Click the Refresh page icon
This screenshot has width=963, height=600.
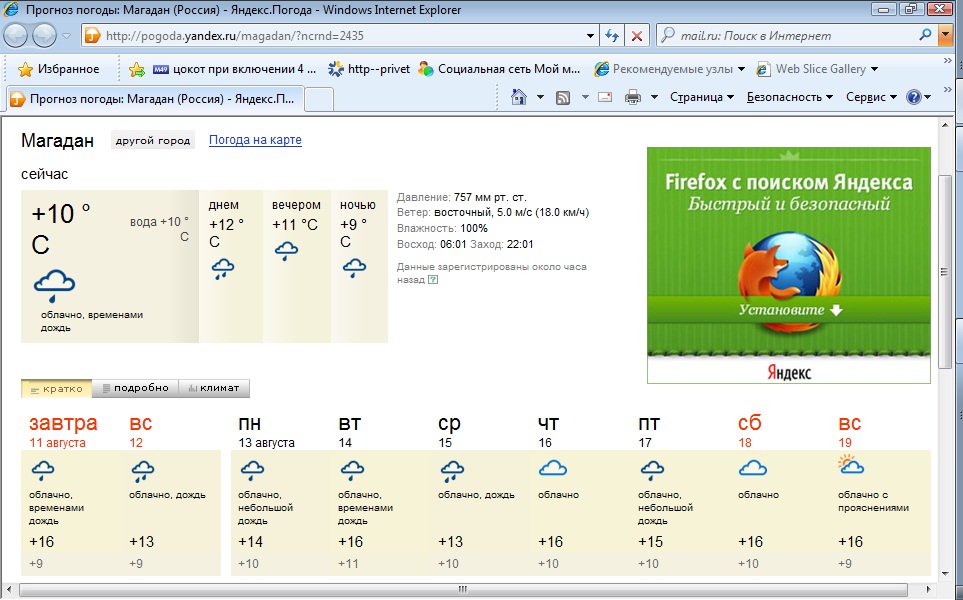[x=612, y=36]
